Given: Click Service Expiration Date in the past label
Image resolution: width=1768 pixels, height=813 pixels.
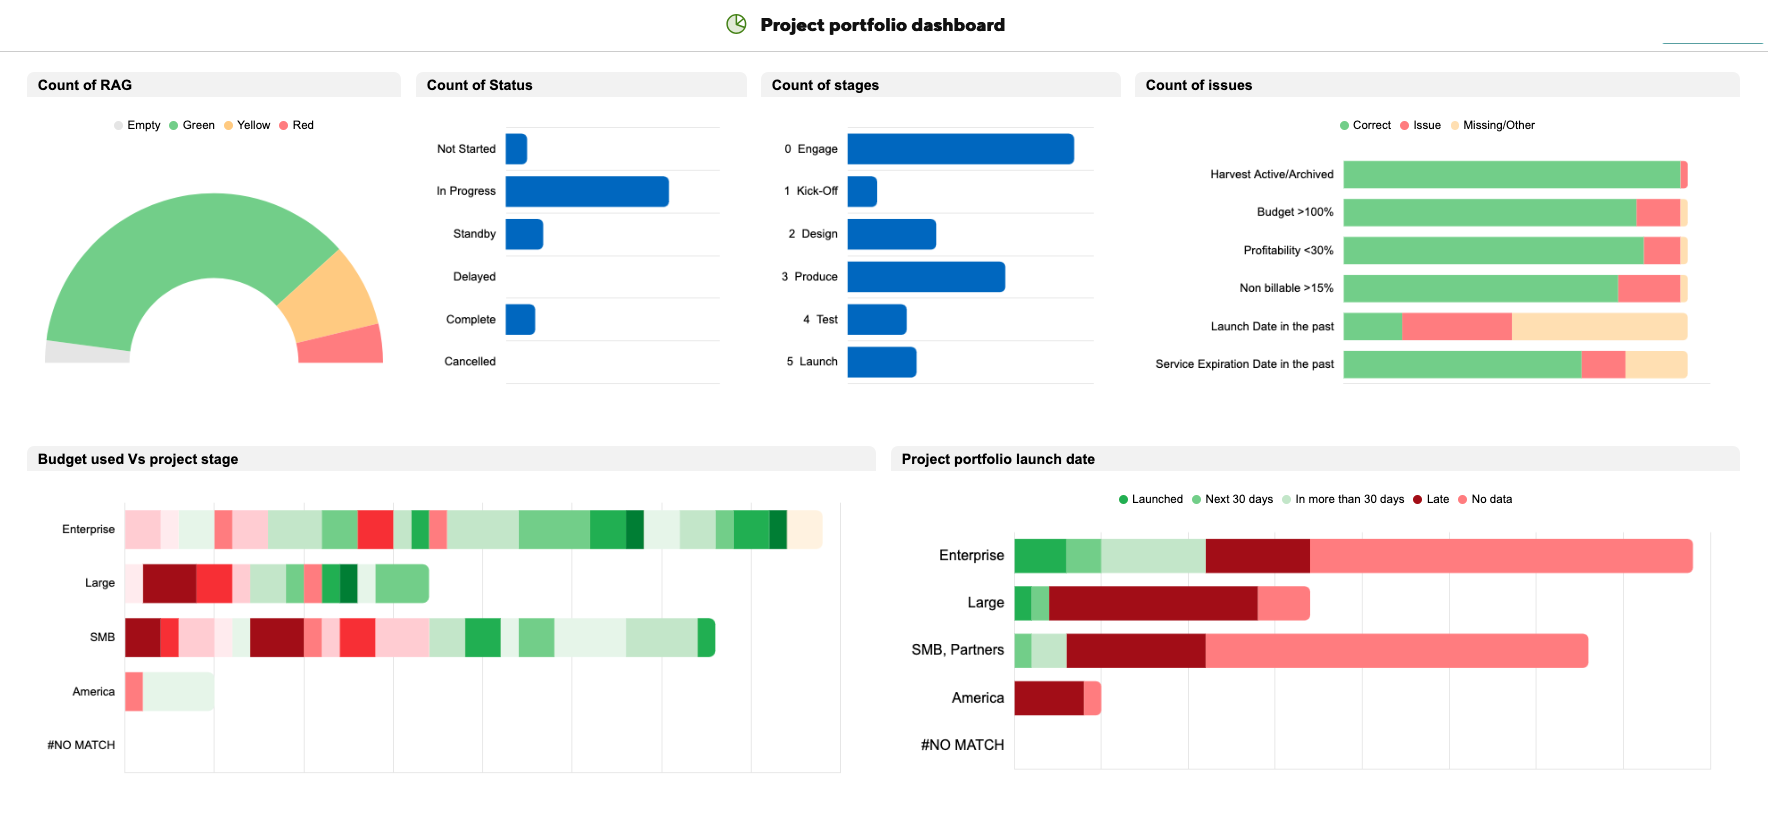Looking at the screenshot, I should [1245, 364].
